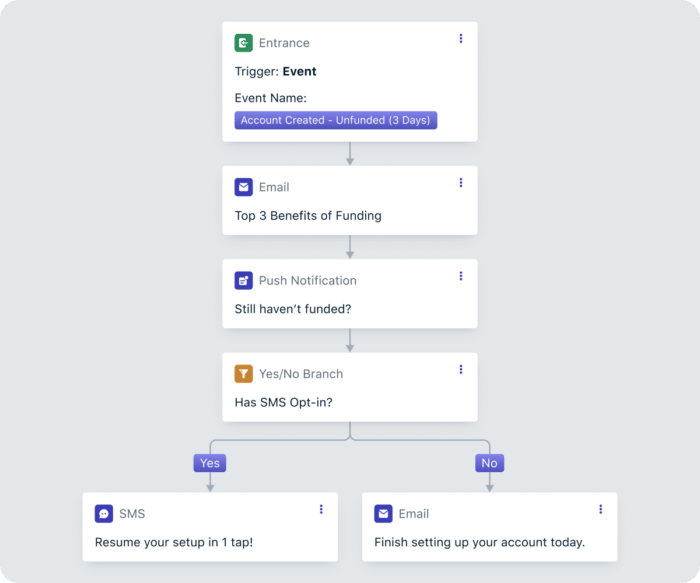
Task: Click the green Entrance node icon
Action: click(244, 43)
